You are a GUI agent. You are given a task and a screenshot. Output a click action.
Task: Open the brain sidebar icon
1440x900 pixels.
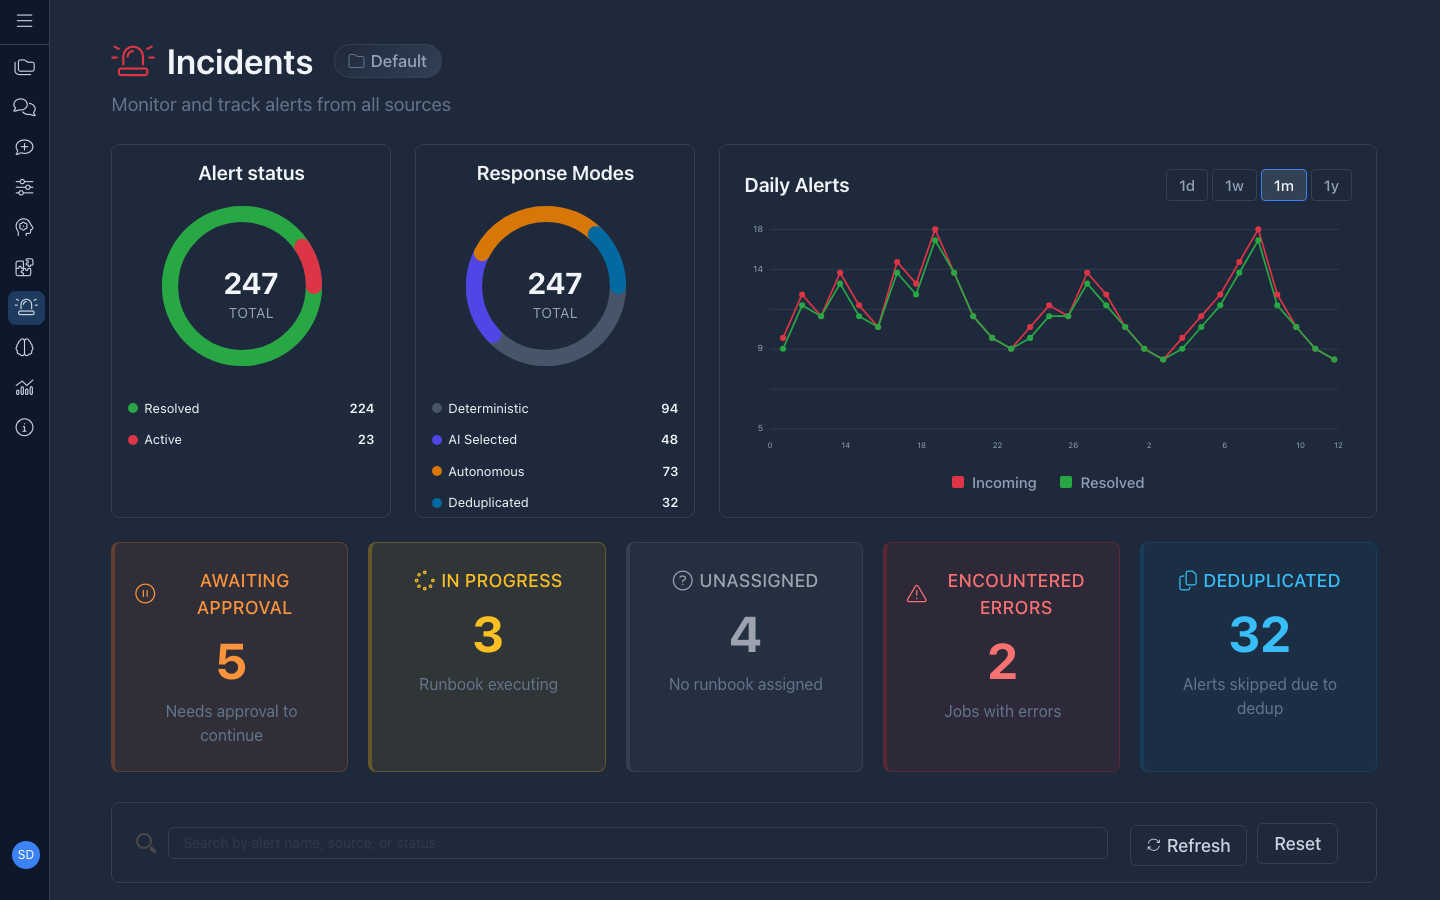[x=24, y=347]
